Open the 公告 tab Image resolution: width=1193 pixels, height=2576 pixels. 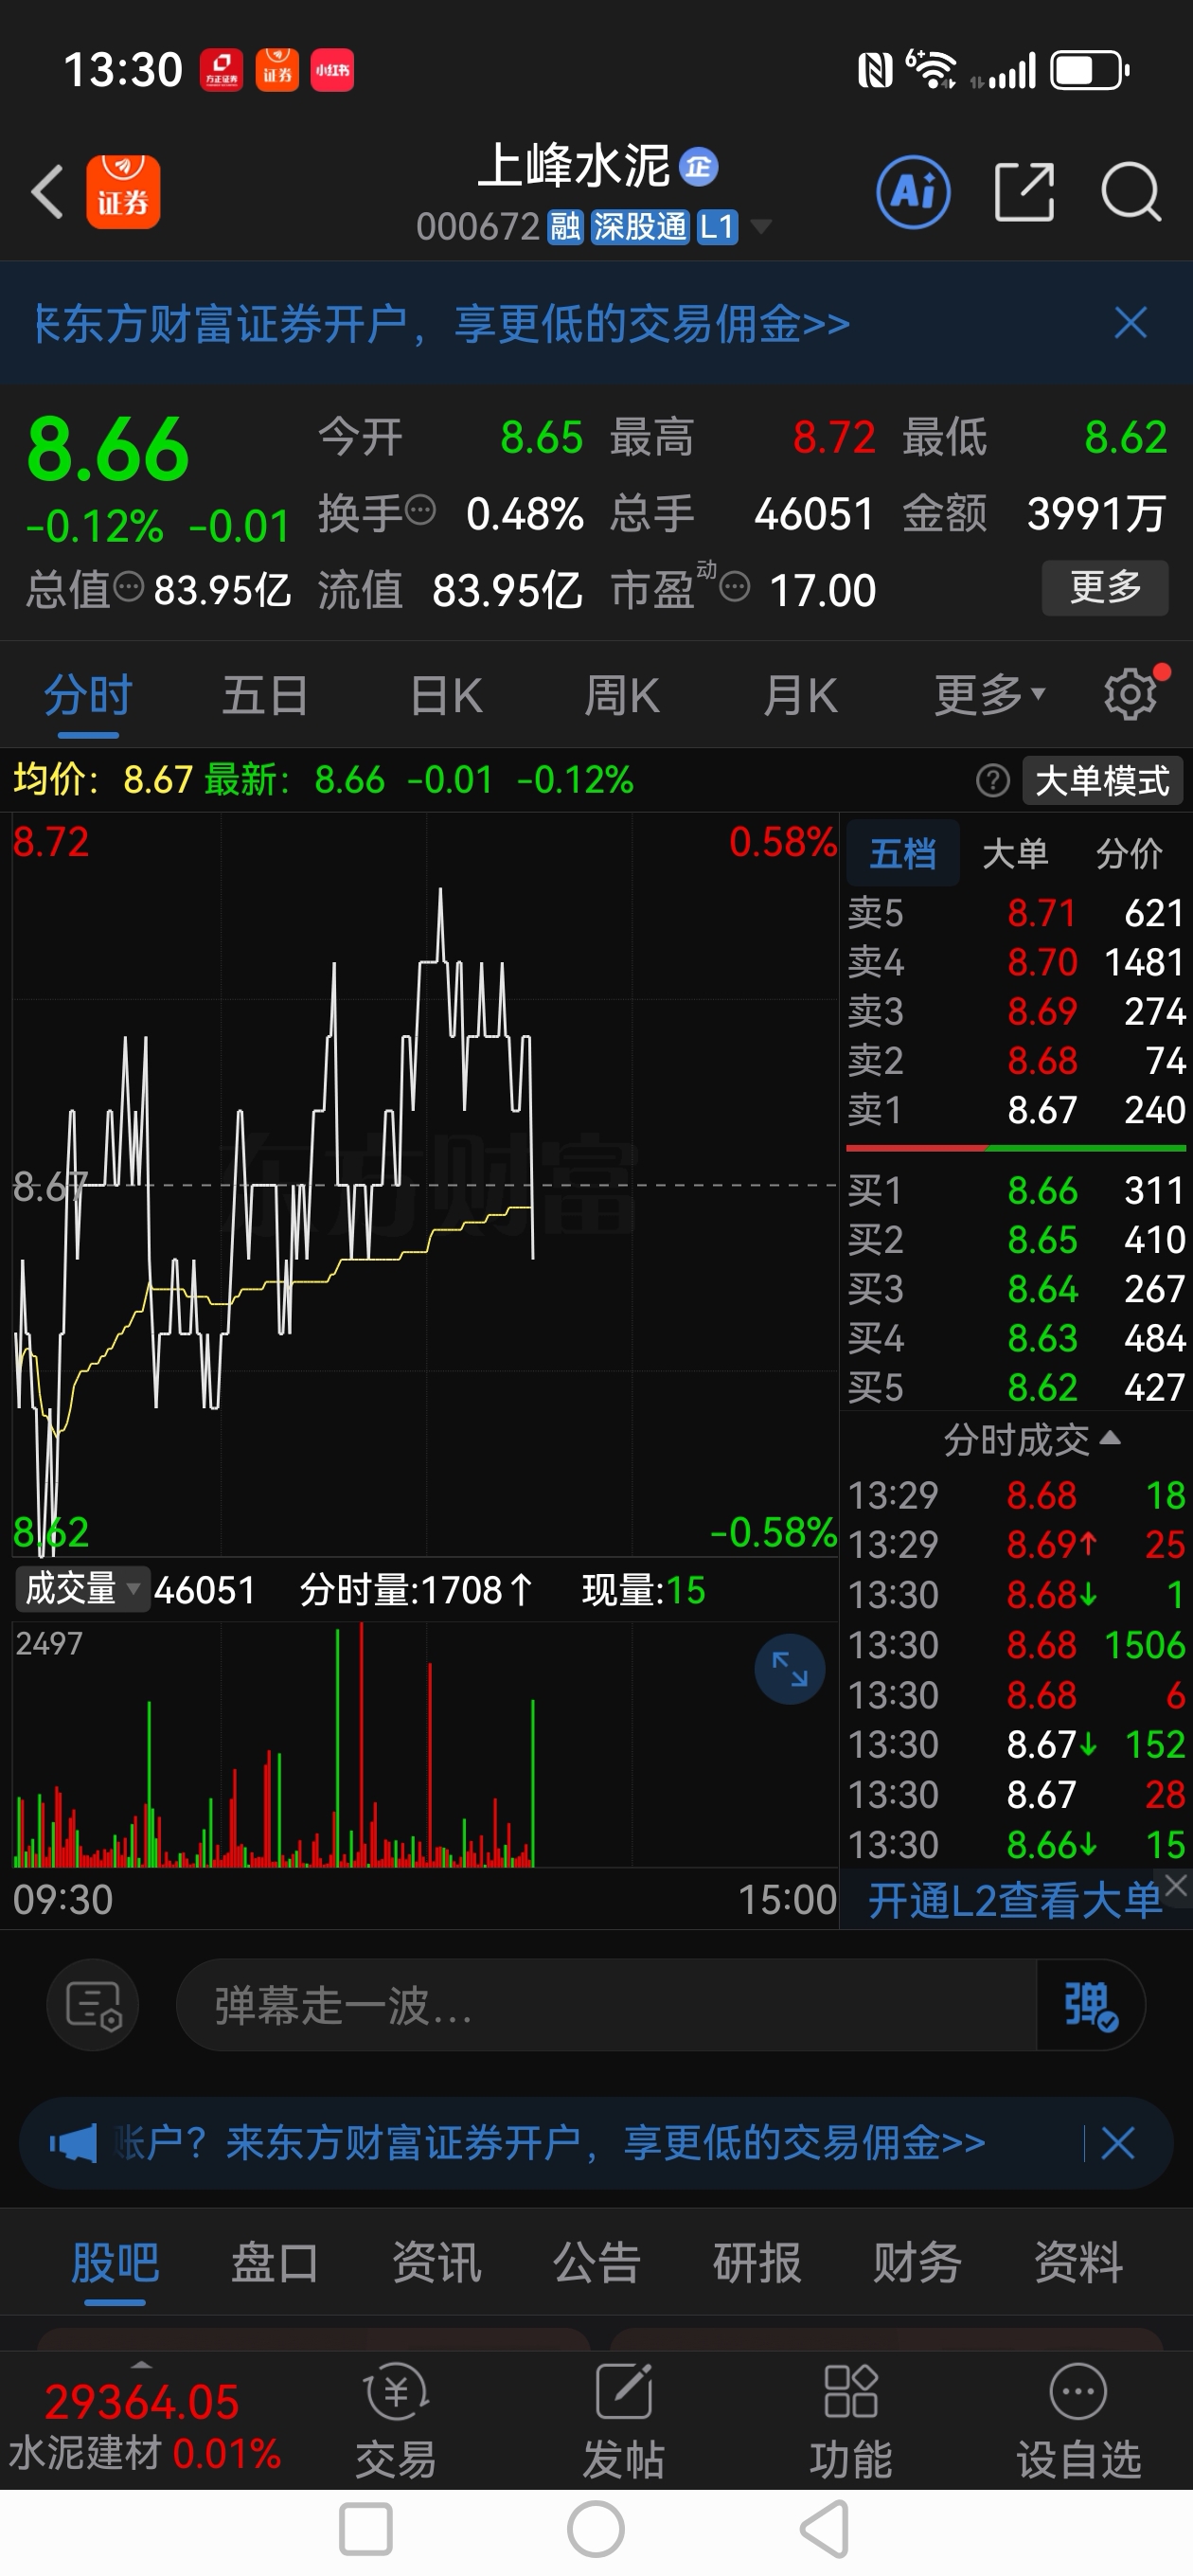[x=597, y=2263]
